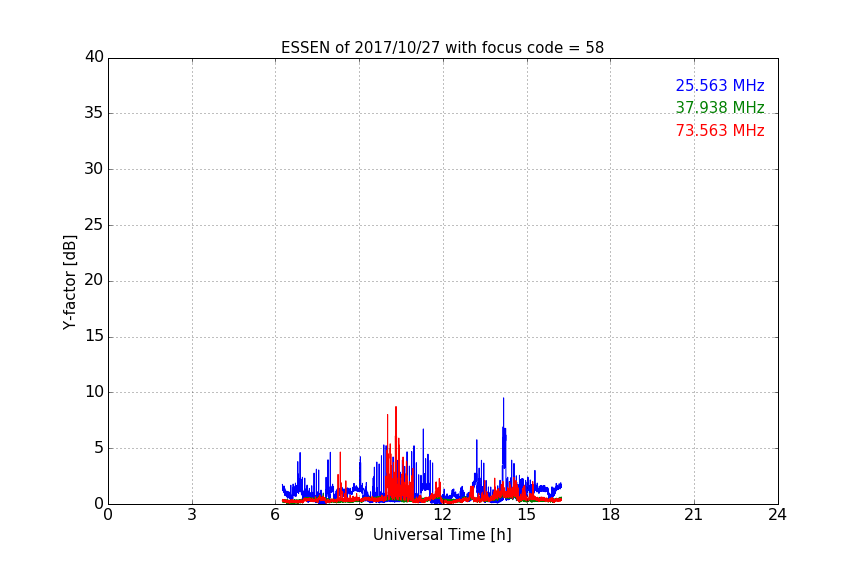Click x-axis tick label 18
The image size is (864, 576).
point(611,515)
